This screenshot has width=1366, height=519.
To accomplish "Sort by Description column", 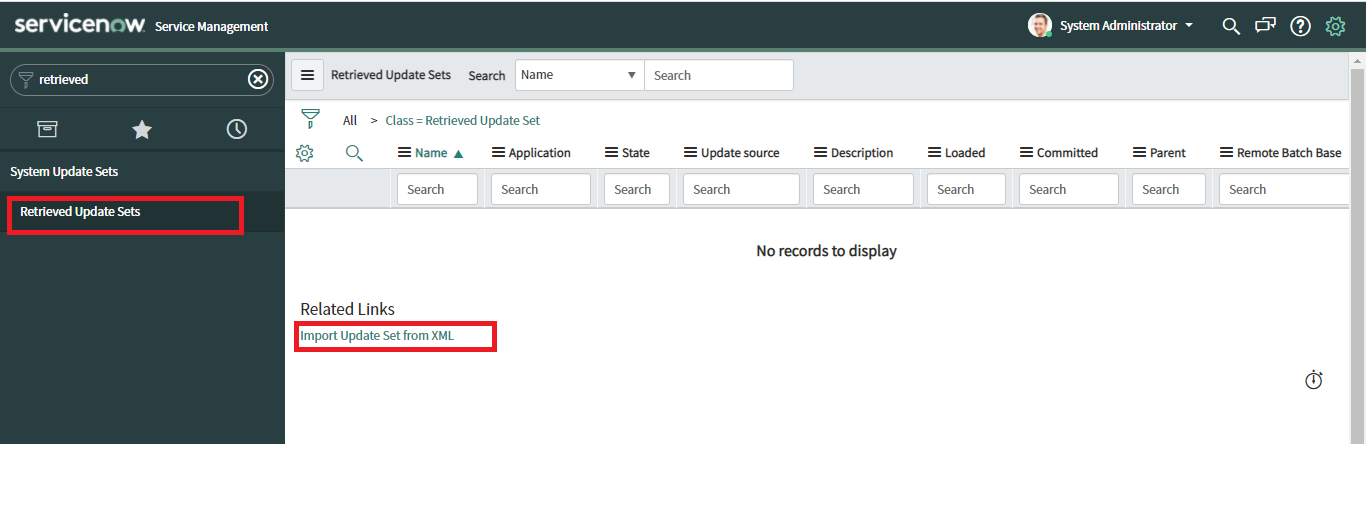I will [861, 153].
